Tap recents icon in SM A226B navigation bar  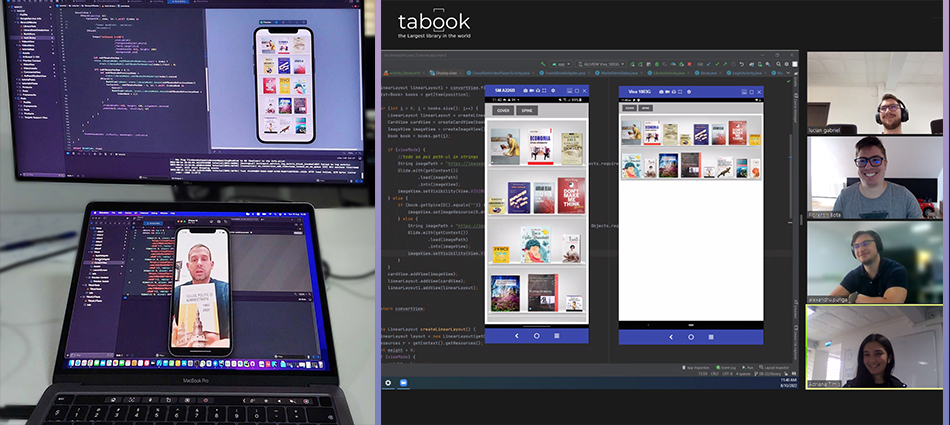(x=556, y=336)
